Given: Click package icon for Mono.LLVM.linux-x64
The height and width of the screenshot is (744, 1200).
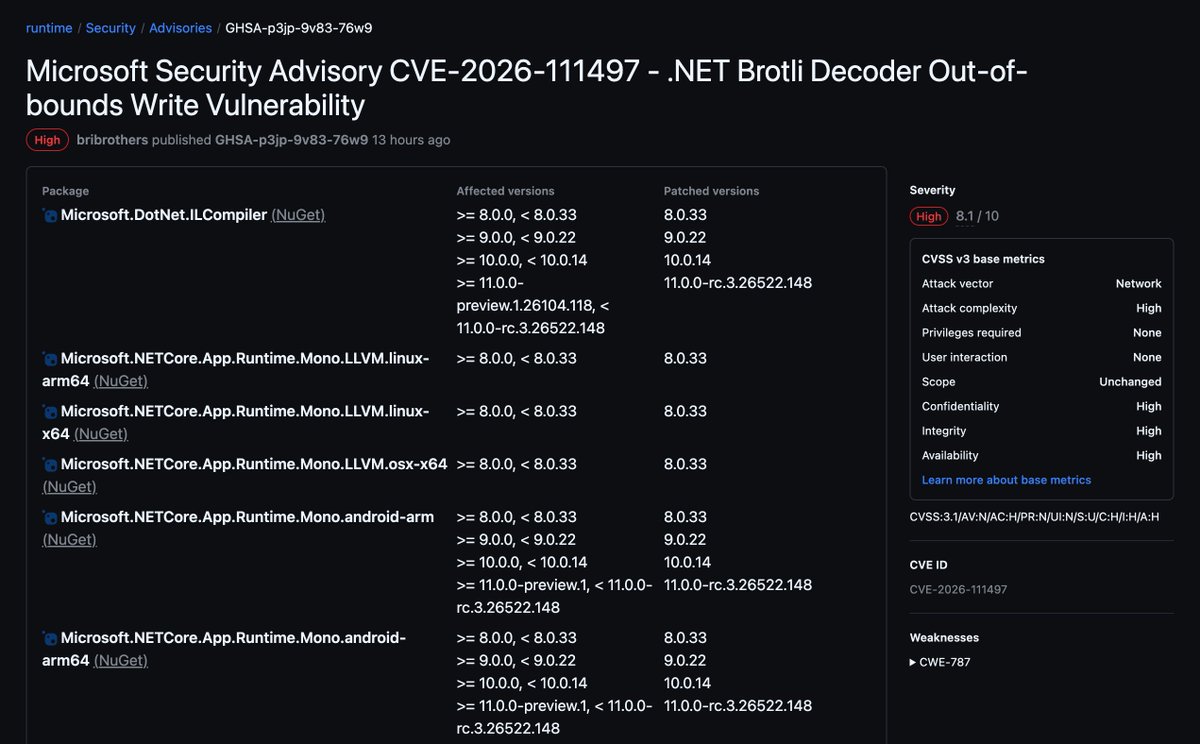Looking at the screenshot, I should (x=49, y=411).
